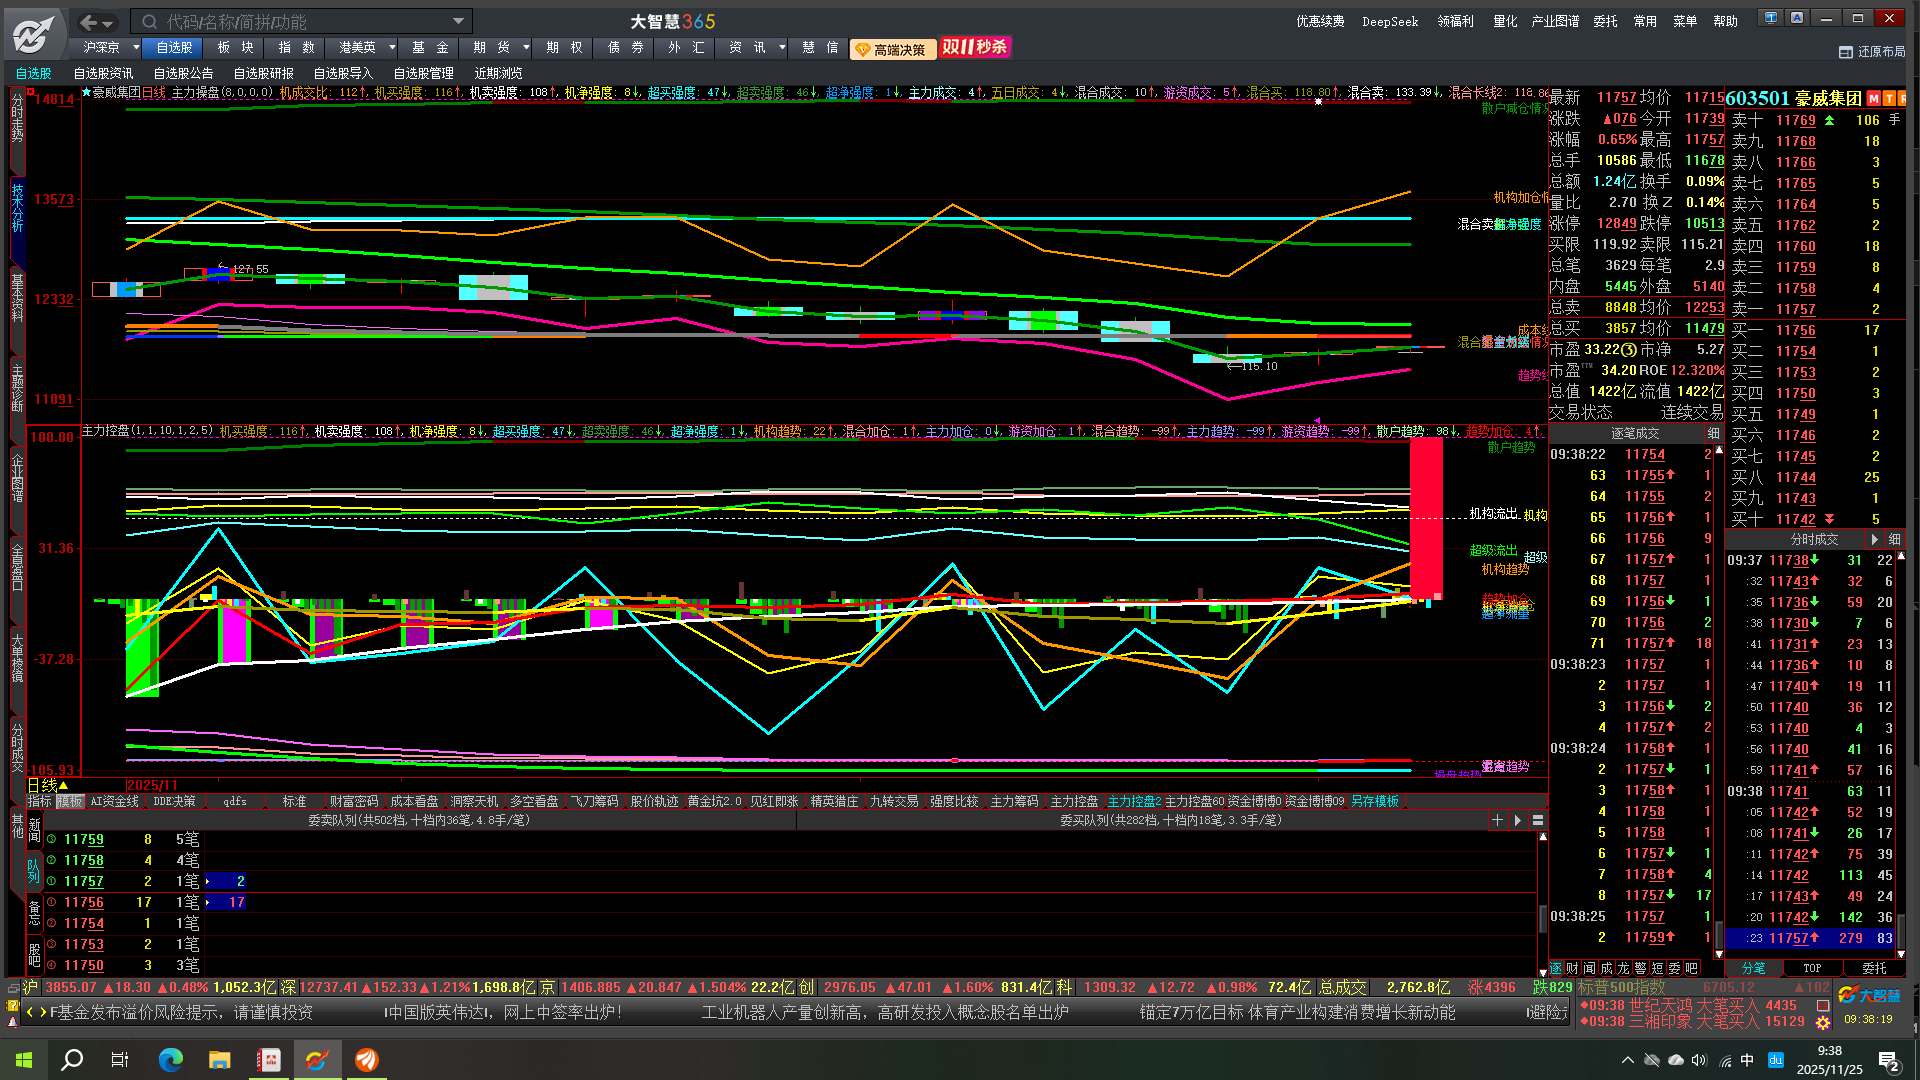Click the 高端决策 button
1920x1080 pixels.
click(892, 49)
